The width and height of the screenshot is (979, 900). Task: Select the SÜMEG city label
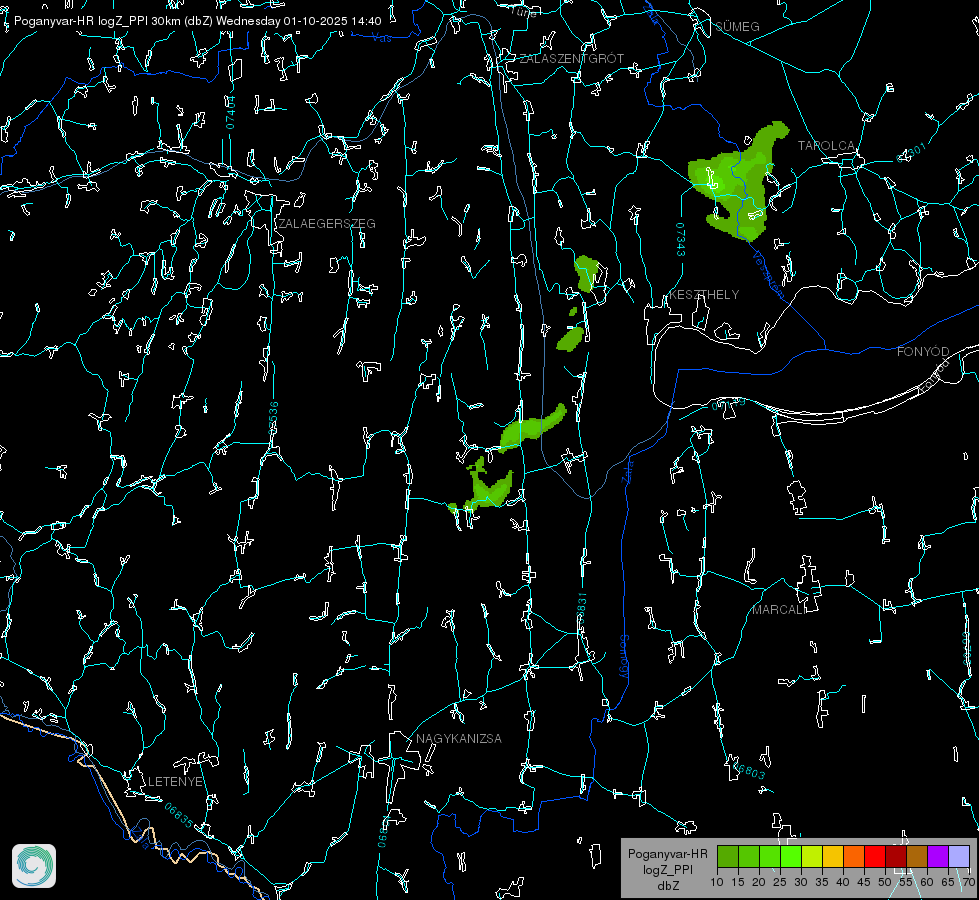tap(737, 26)
